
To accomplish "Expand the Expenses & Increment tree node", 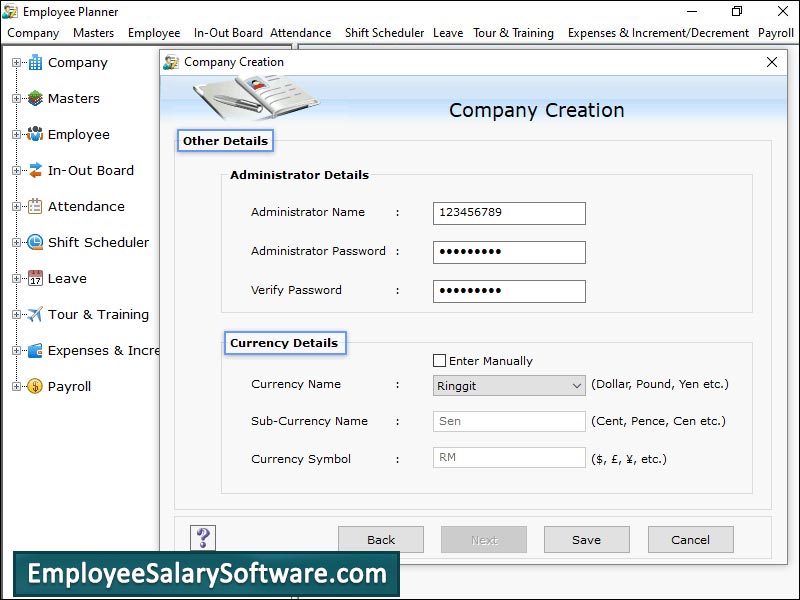I will tap(16, 351).
